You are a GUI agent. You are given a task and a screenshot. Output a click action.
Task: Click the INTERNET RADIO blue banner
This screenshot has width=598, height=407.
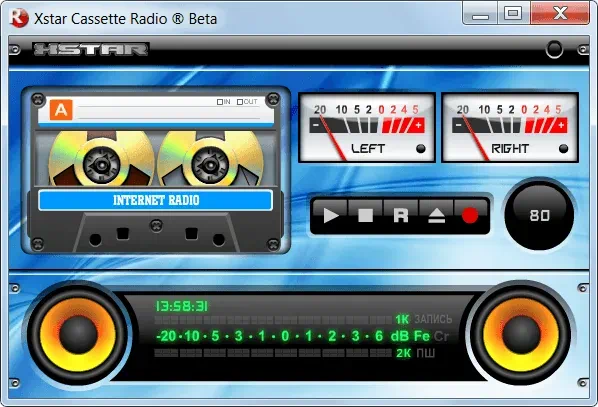[x=156, y=200]
